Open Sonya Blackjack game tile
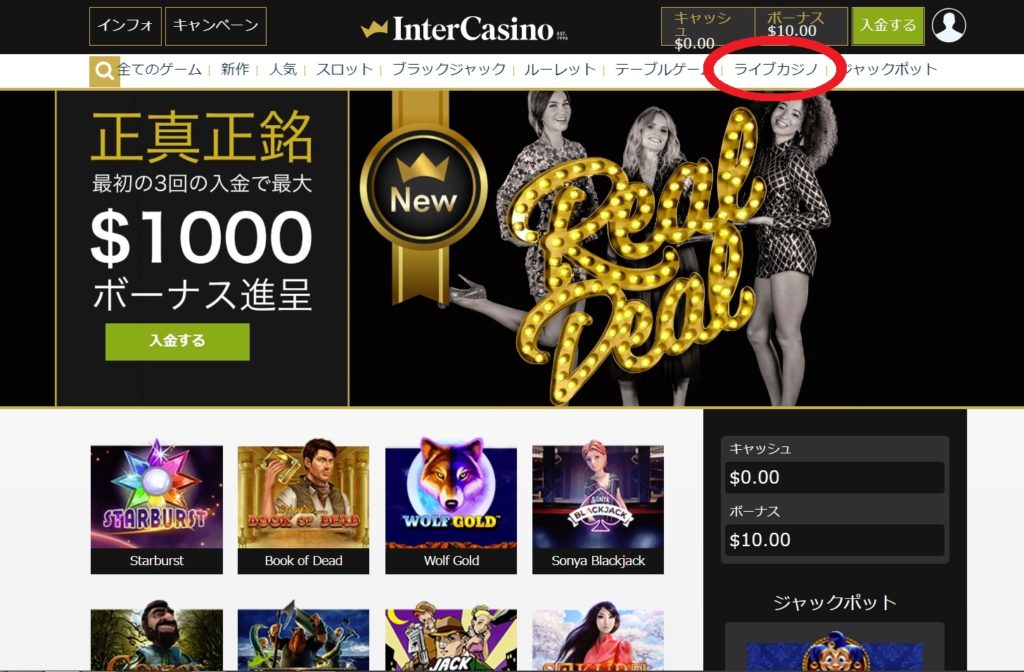Screen dimensions: 1024x672 pyautogui.click(x=598, y=509)
